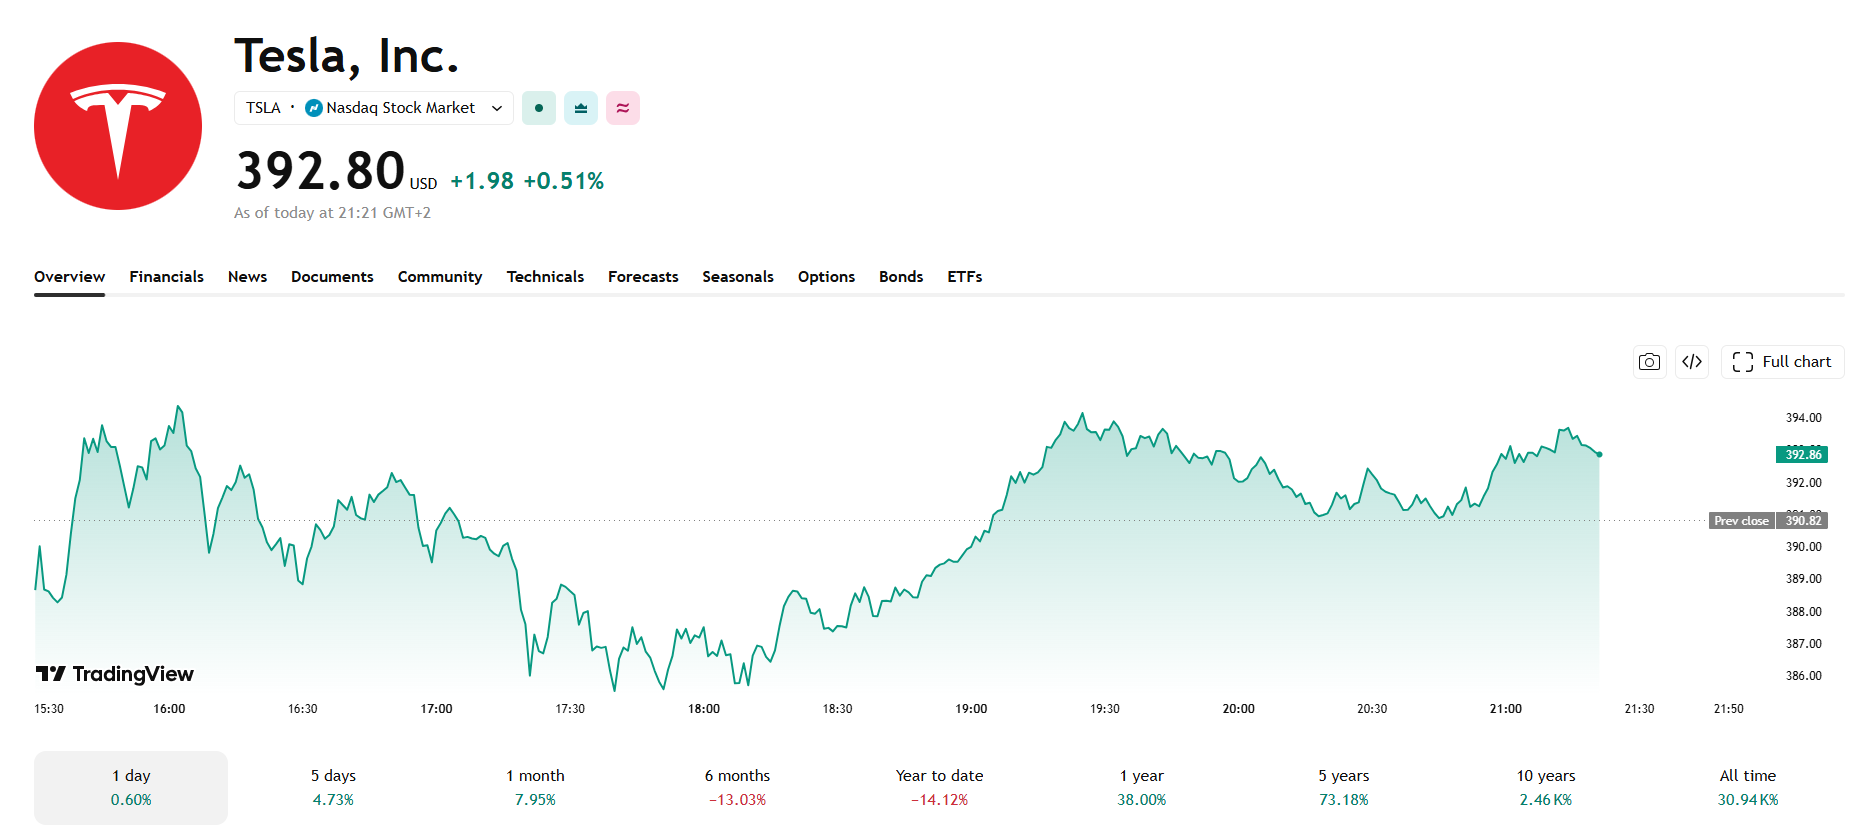The height and width of the screenshot is (832, 1871).
Task: Click the Nasdaq exchange logo icon
Action: (314, 108)
